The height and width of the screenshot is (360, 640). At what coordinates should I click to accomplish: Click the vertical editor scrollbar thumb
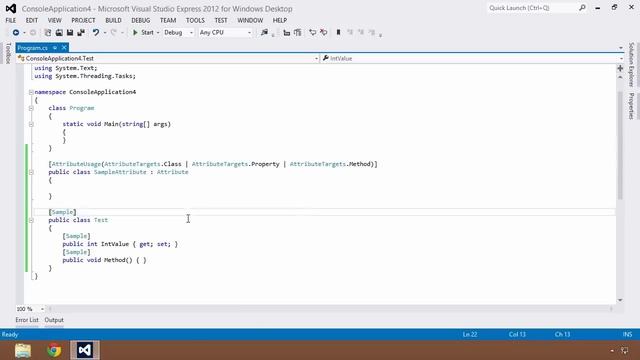coord(620,145)
